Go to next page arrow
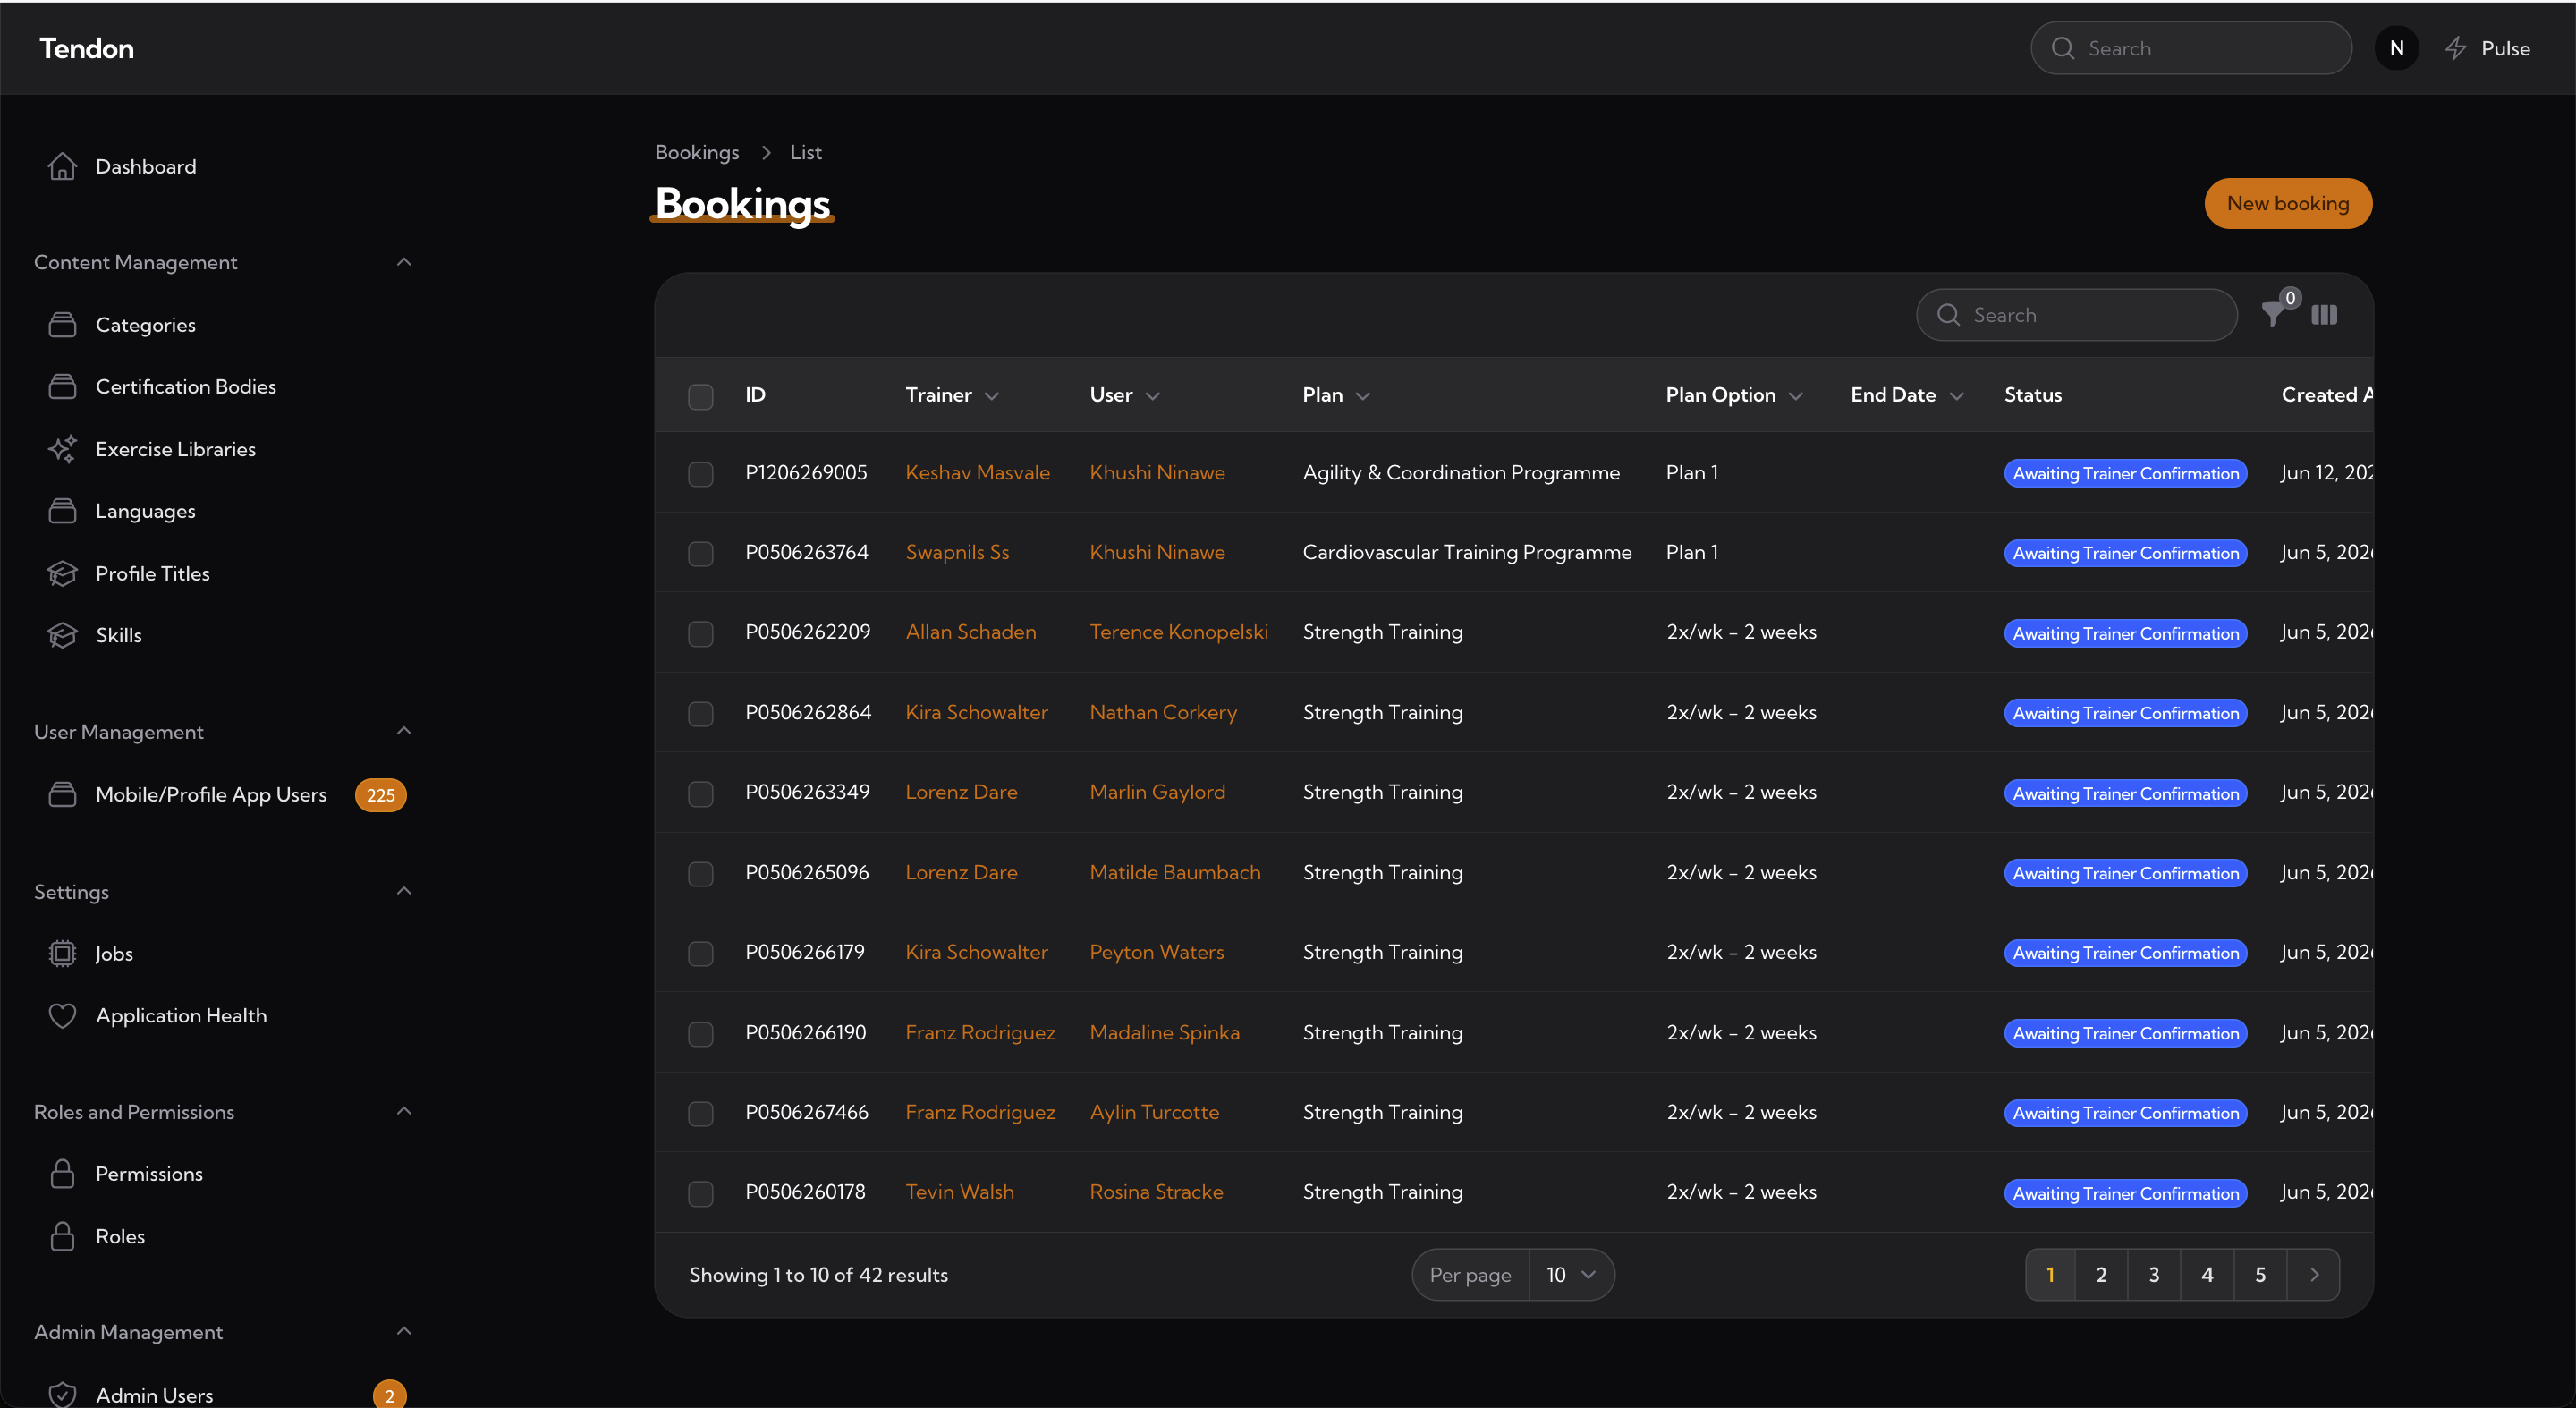Screen dimensions: 2576x1408 point(2314,1275)
